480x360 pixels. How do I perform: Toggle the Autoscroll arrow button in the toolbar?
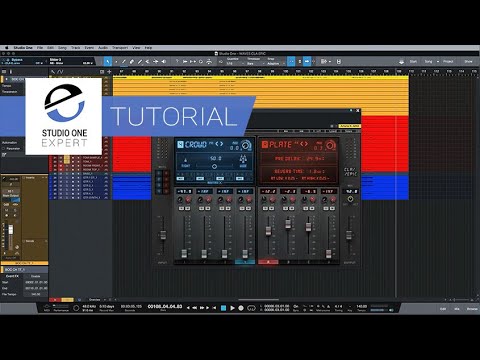pos(307,61)
